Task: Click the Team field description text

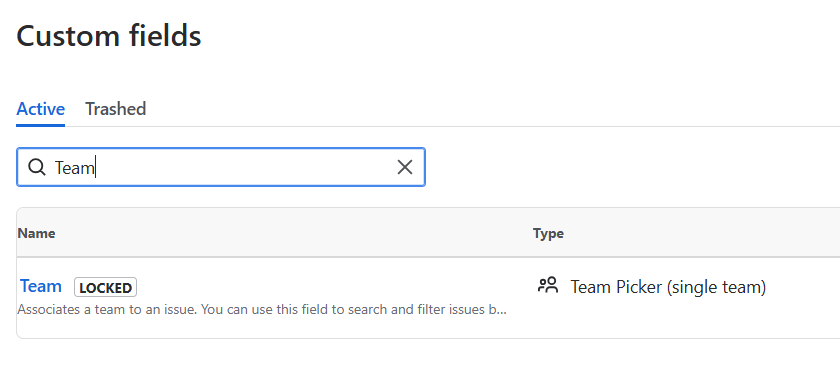Action: (261, 310)
